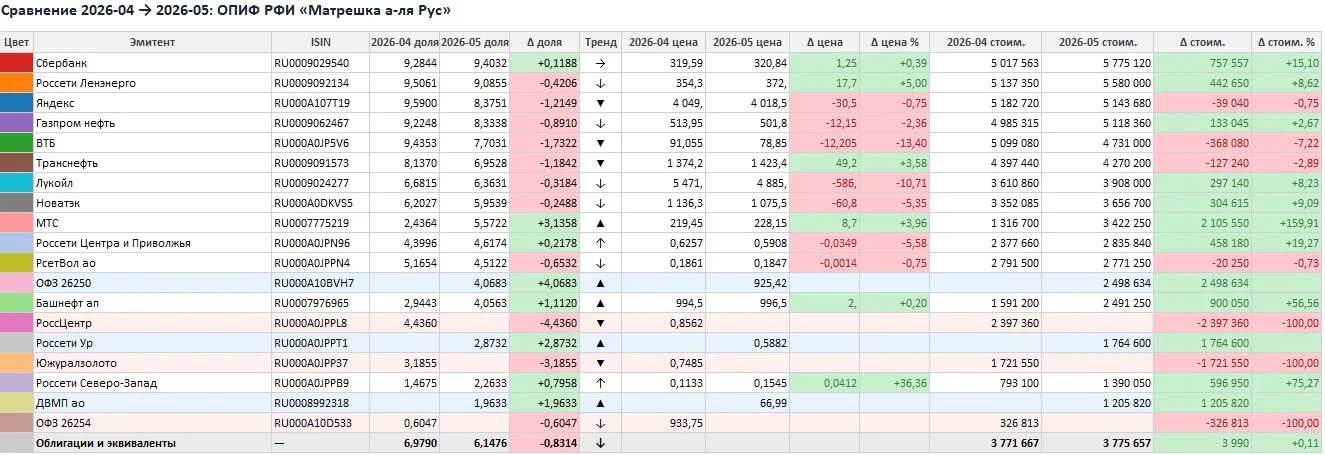Viewport: 1325px width, 455px height.
Task: Click the Тренд column header
Action: [600, 42]
